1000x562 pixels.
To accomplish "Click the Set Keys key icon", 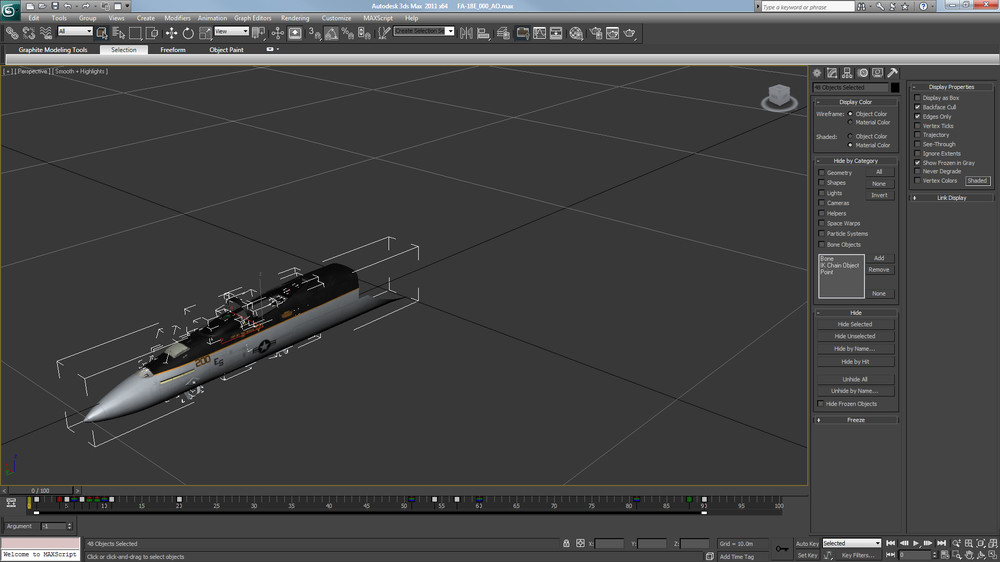I will point(781,548).
